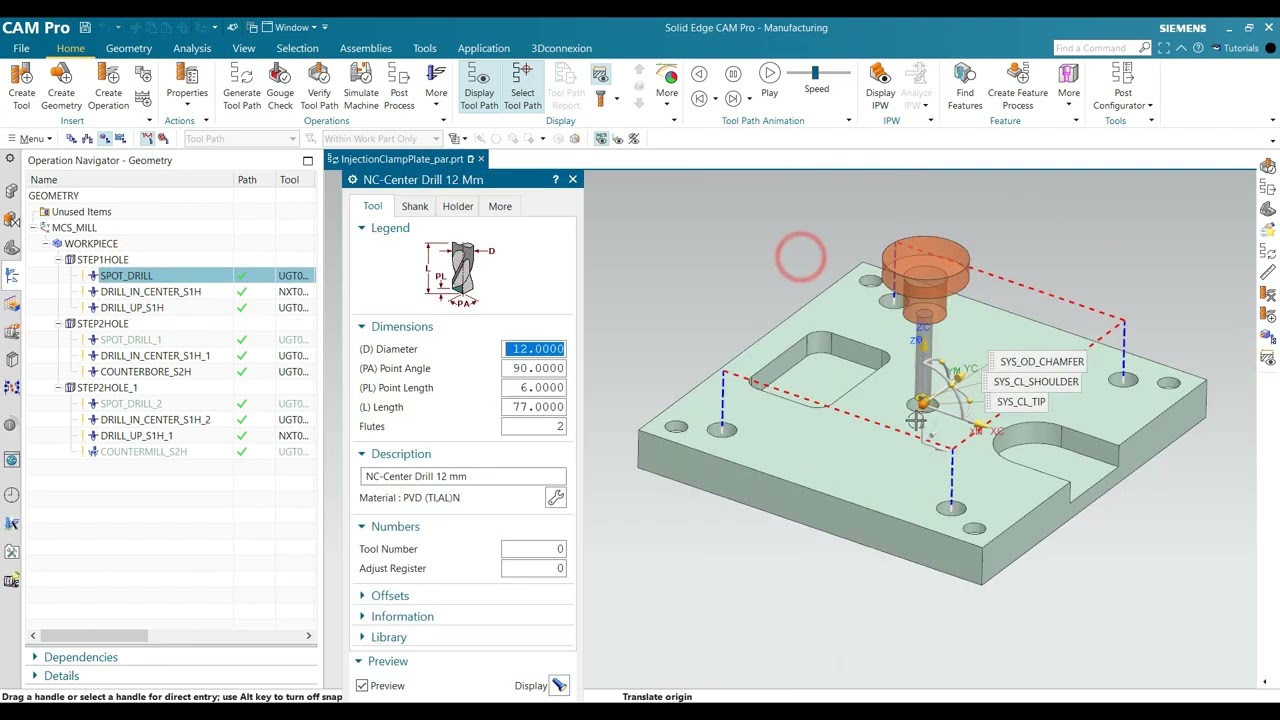Collapse the Legend section
The image size is (1280, 720).
(362, 228)
